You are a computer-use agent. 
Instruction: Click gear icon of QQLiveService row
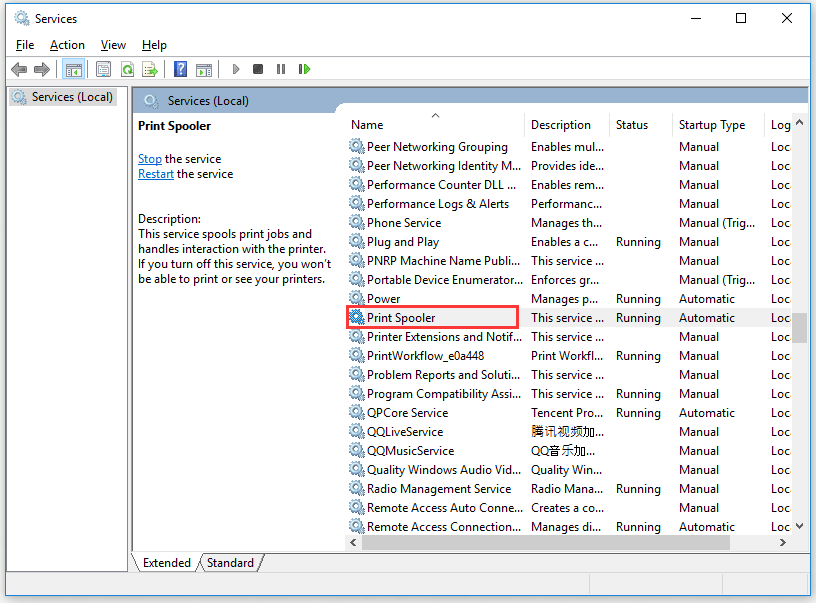[356, 431]
